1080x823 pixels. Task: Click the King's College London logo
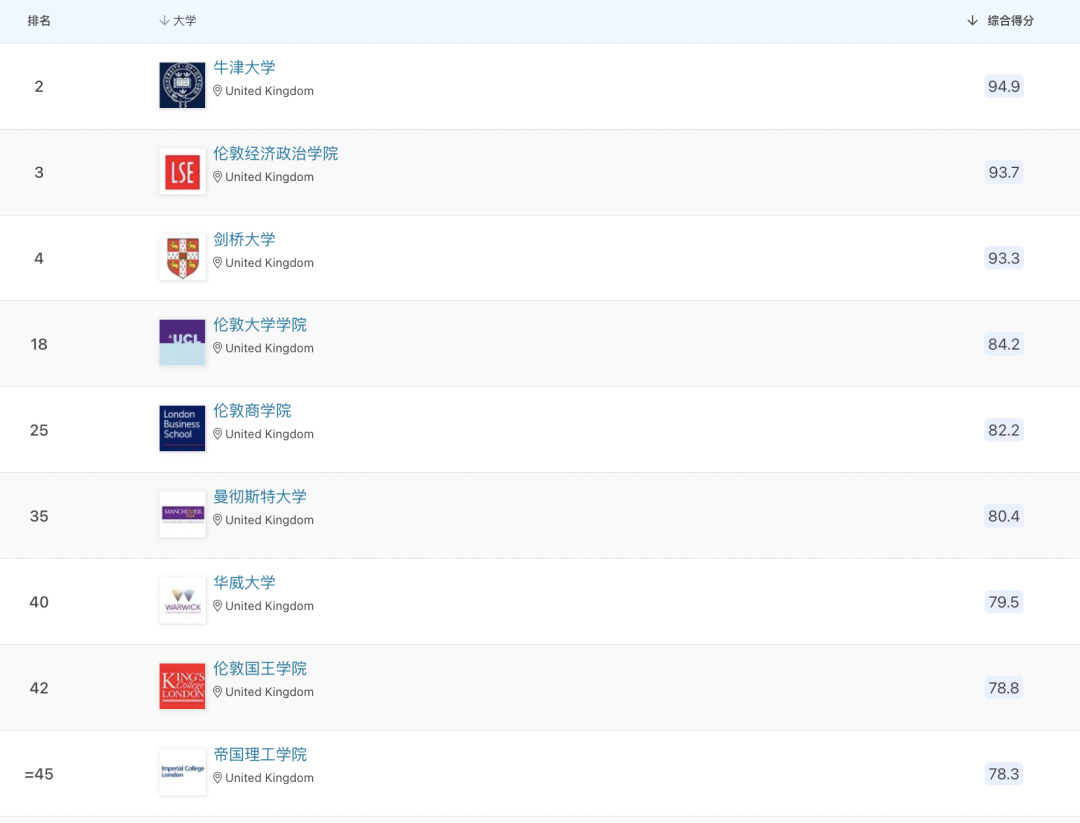point(183,687)
